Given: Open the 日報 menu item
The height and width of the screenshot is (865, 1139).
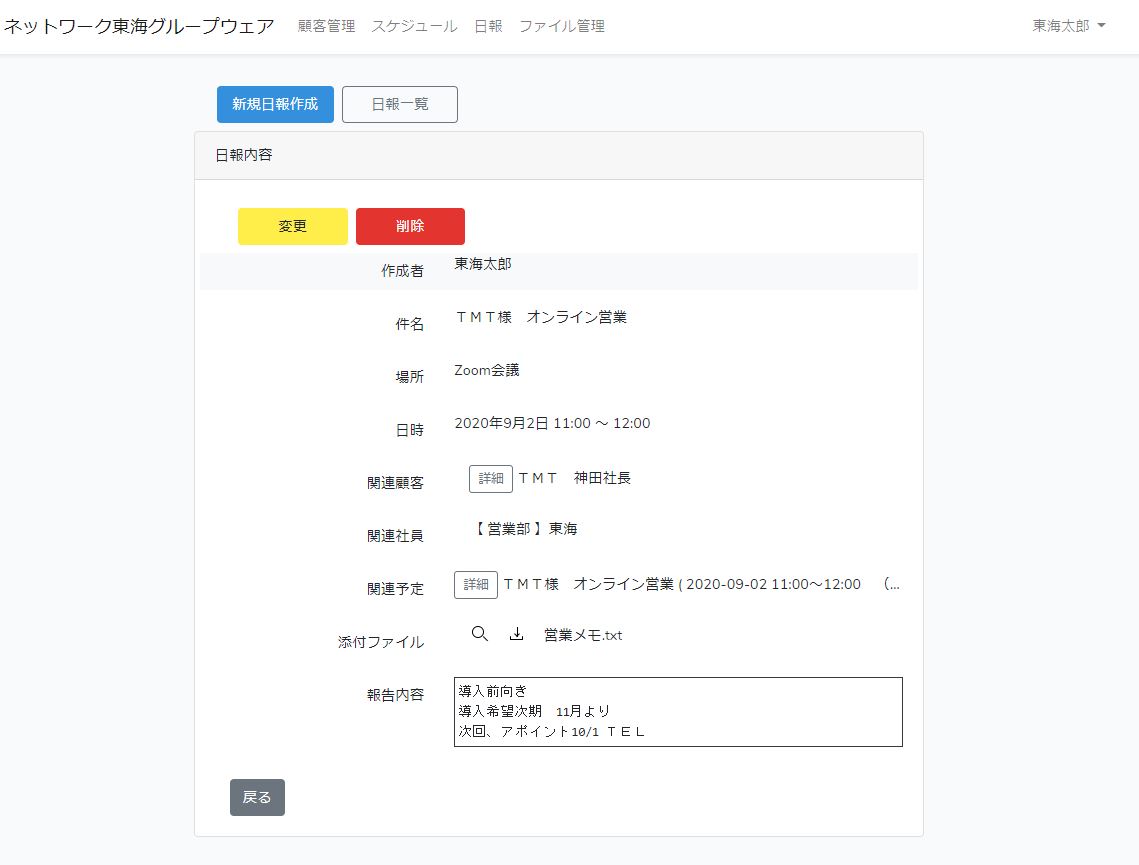Looking at the screenshot, I should pyautogui.click(x=488, y=26).
